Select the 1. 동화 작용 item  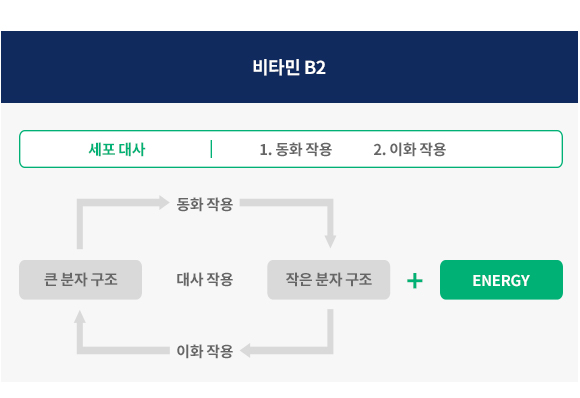(x=296, y=149)
